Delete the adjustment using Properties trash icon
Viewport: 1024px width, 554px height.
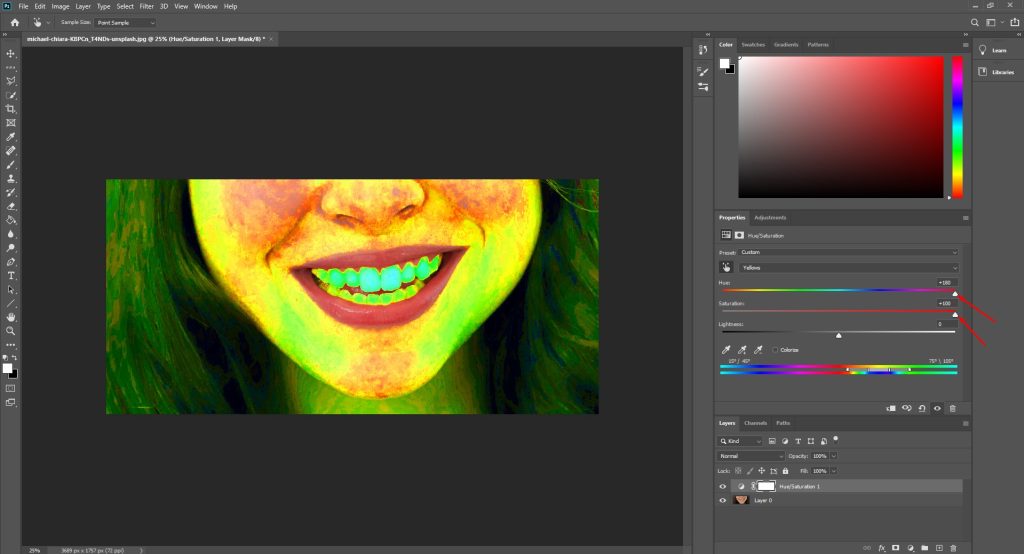tap(952, 408)
